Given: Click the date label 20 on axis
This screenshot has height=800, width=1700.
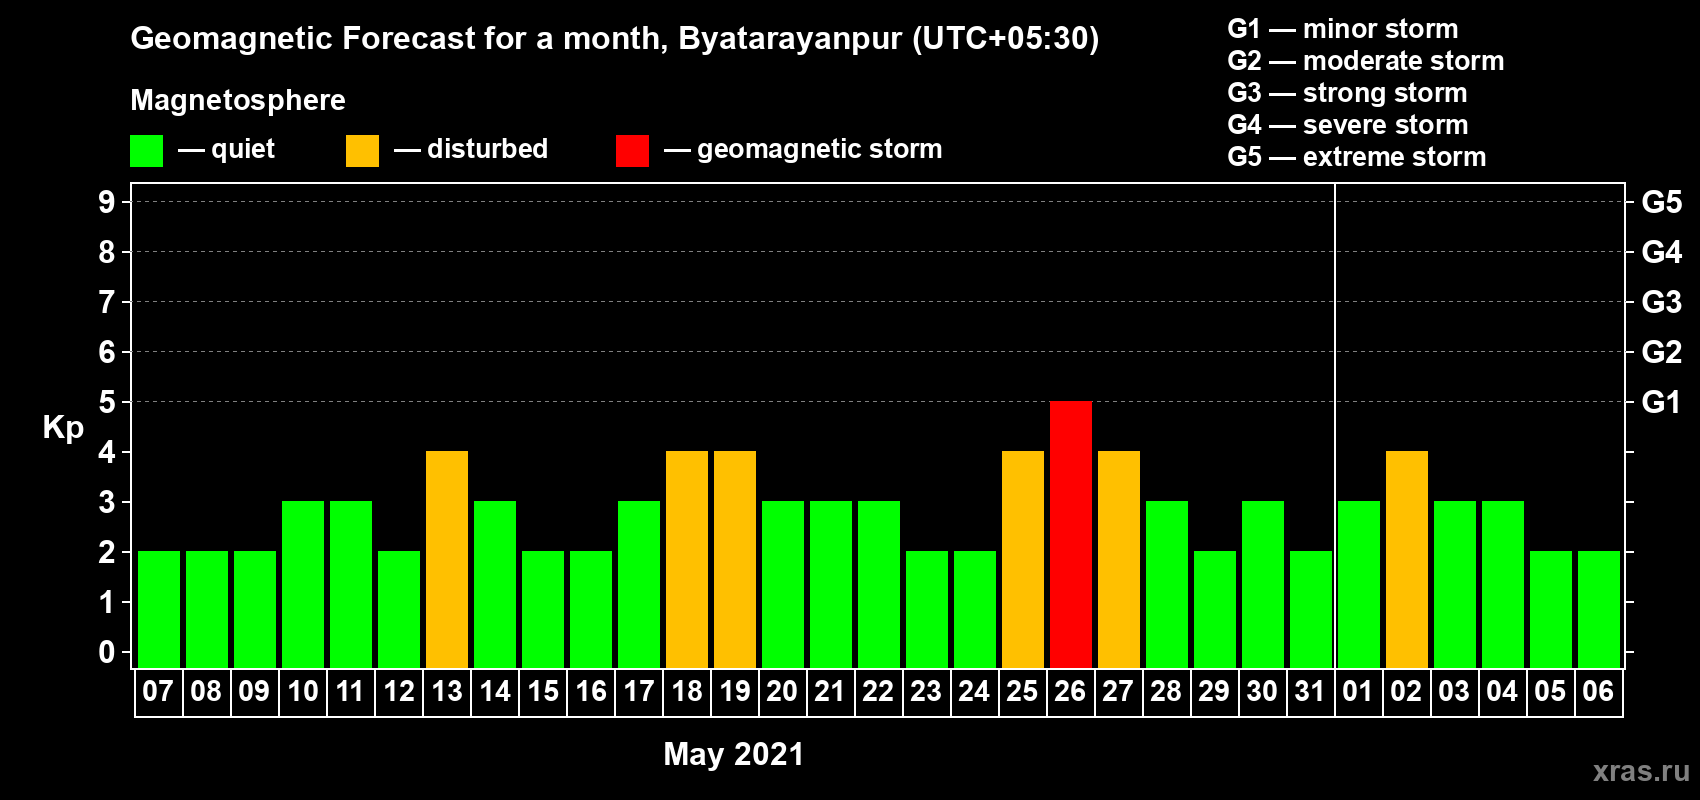Looking at the screenshot, I should pyautogui.click(x=782, y=692).
